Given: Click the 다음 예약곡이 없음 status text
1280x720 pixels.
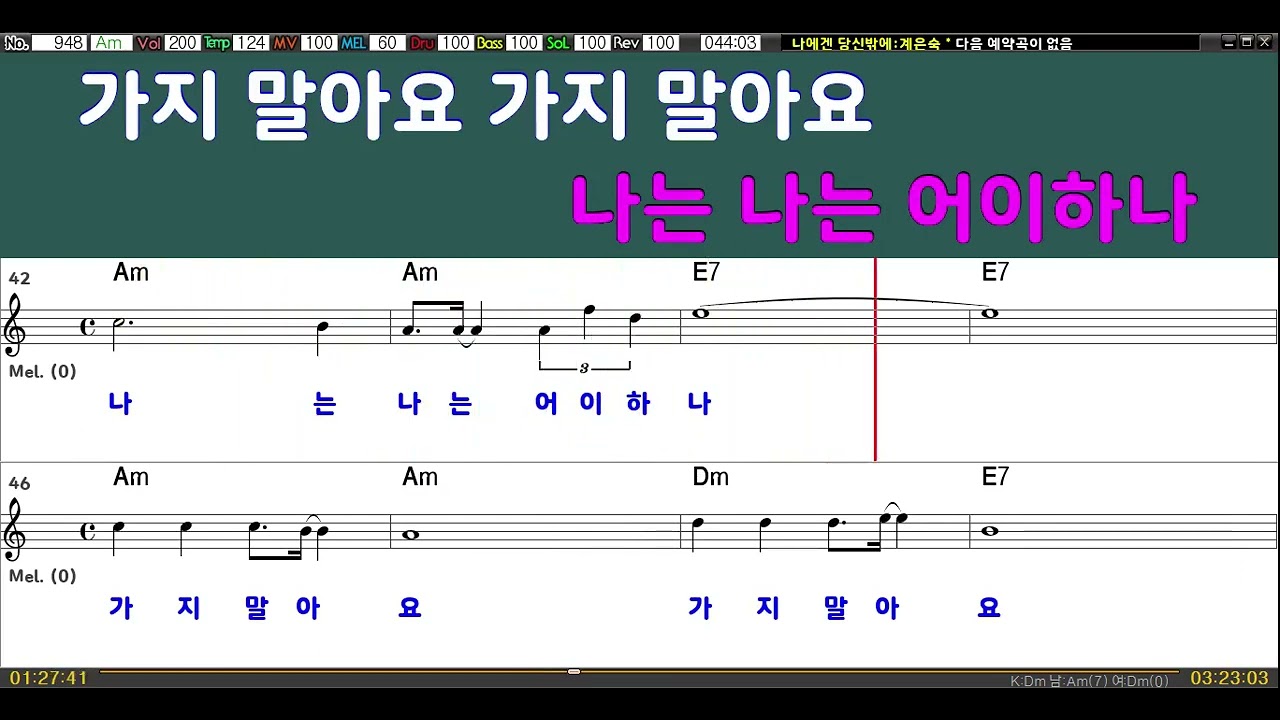Looking at the screenshot, I should pyautogui.click(x=1013, y=43).
